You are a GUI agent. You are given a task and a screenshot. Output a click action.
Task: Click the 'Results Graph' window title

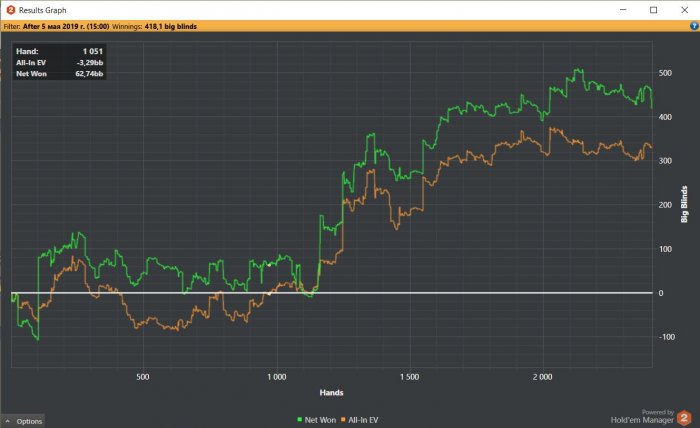[42, 10]
